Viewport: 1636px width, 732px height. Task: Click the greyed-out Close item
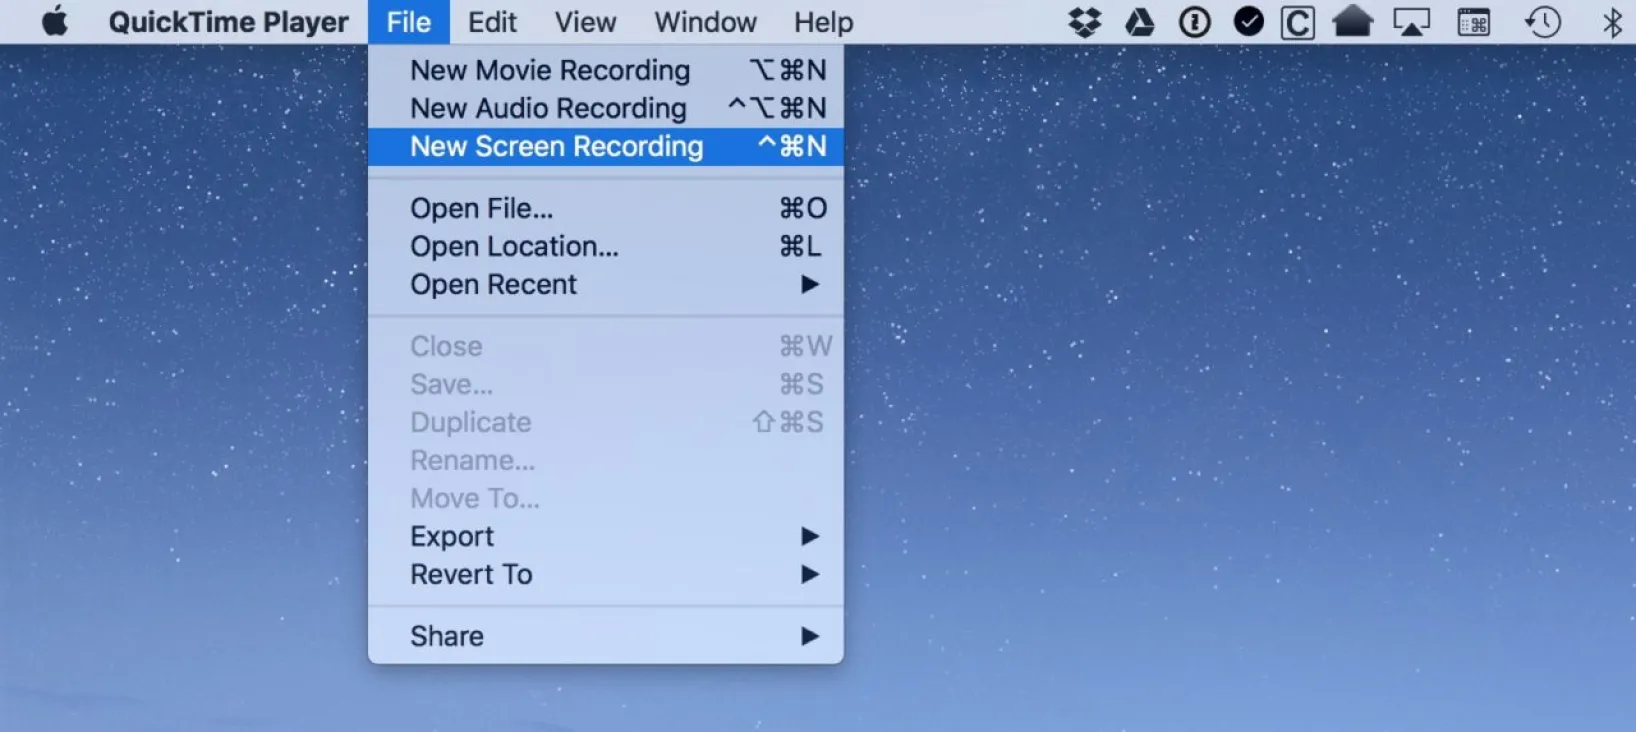[605, 346]
